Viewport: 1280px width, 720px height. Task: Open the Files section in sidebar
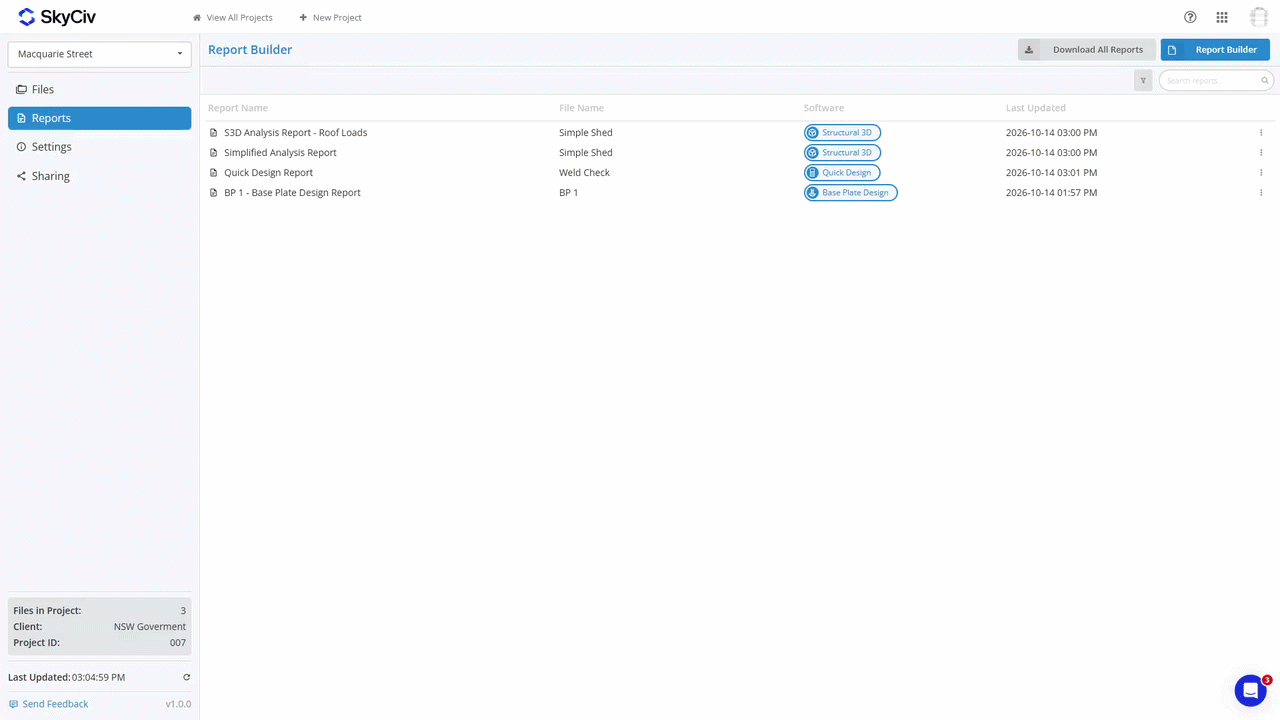point(99,89)
